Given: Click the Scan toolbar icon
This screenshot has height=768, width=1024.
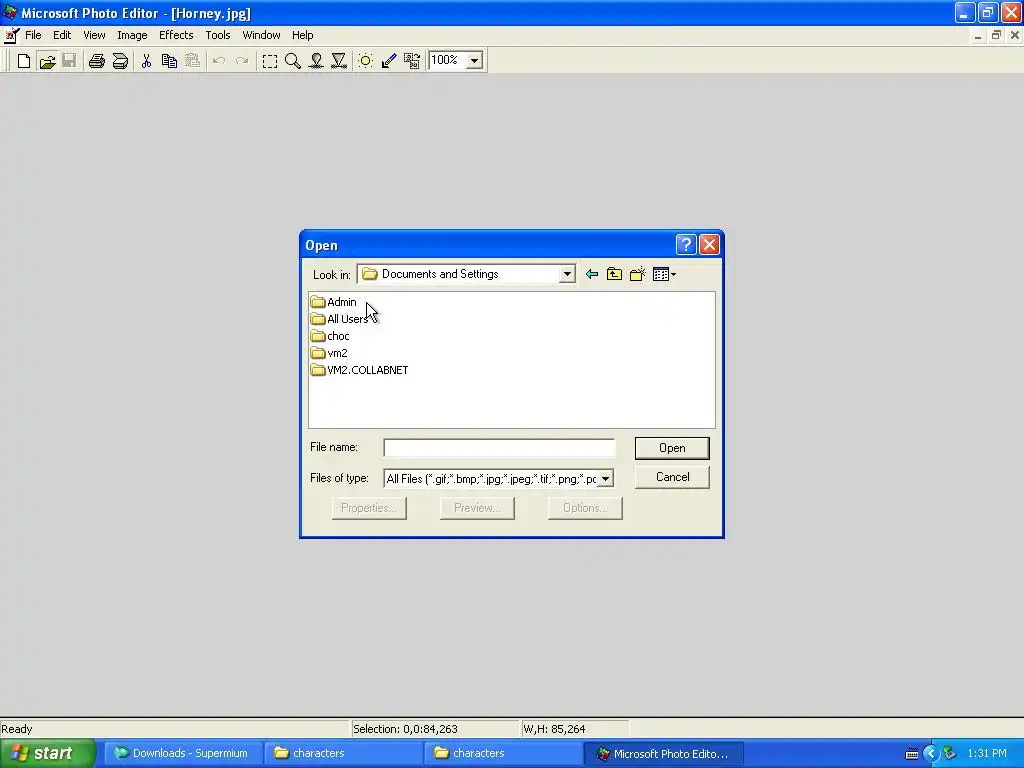Looking at the screenshot, I should pos(120,61).
